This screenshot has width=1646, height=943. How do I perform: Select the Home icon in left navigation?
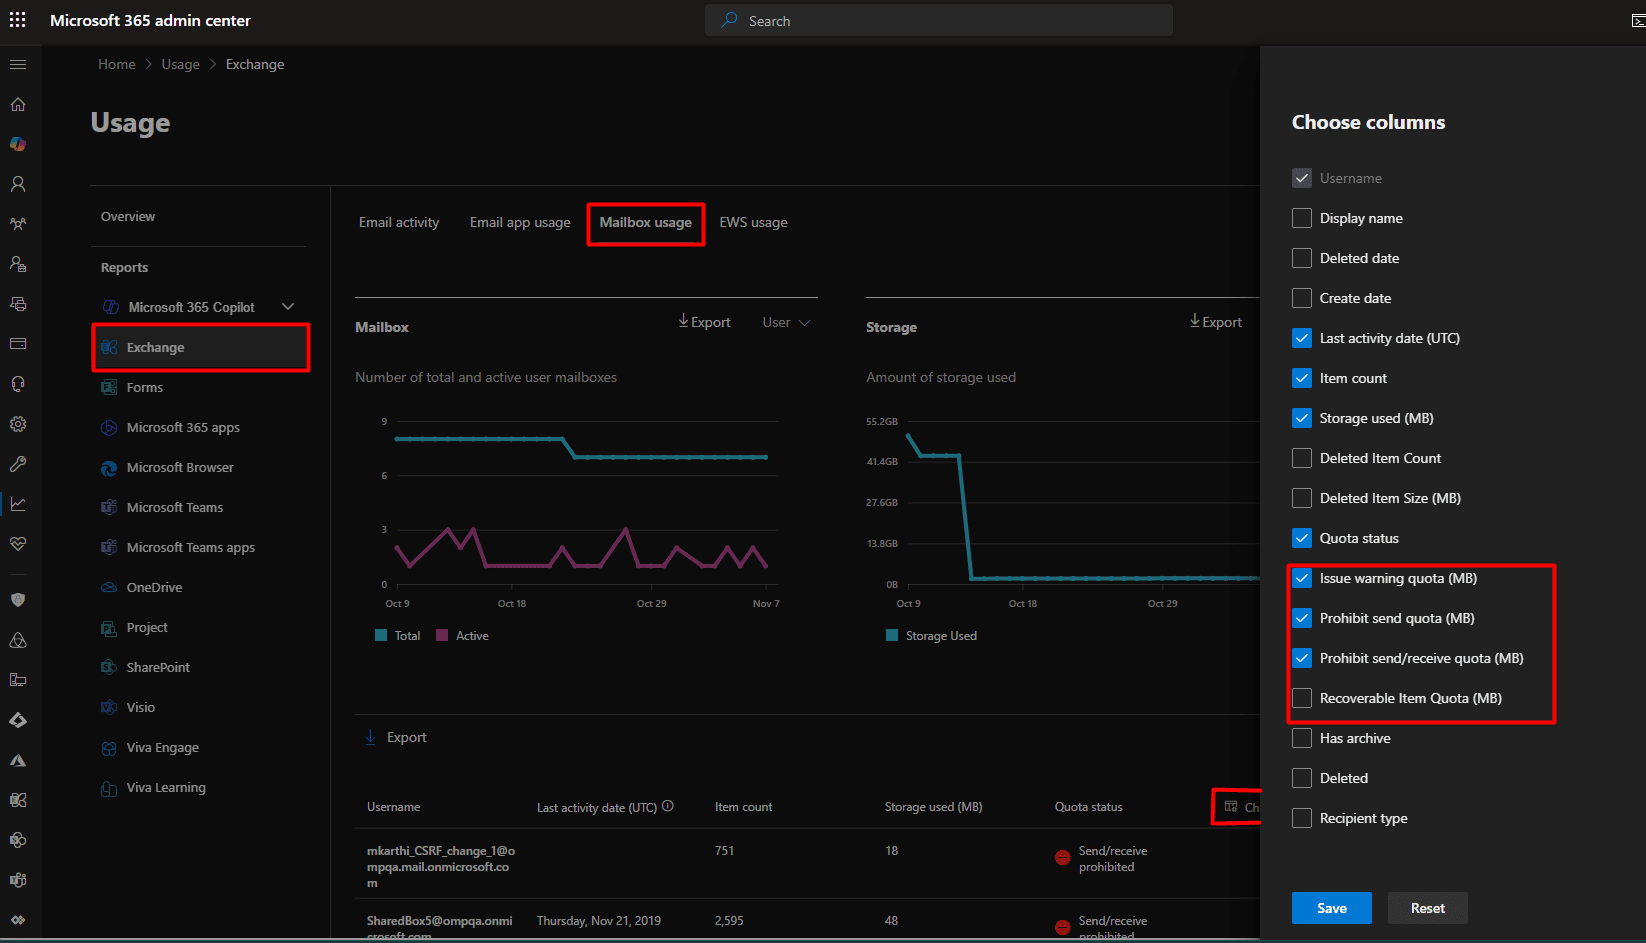pyautogui.click(x=17, y=104)
